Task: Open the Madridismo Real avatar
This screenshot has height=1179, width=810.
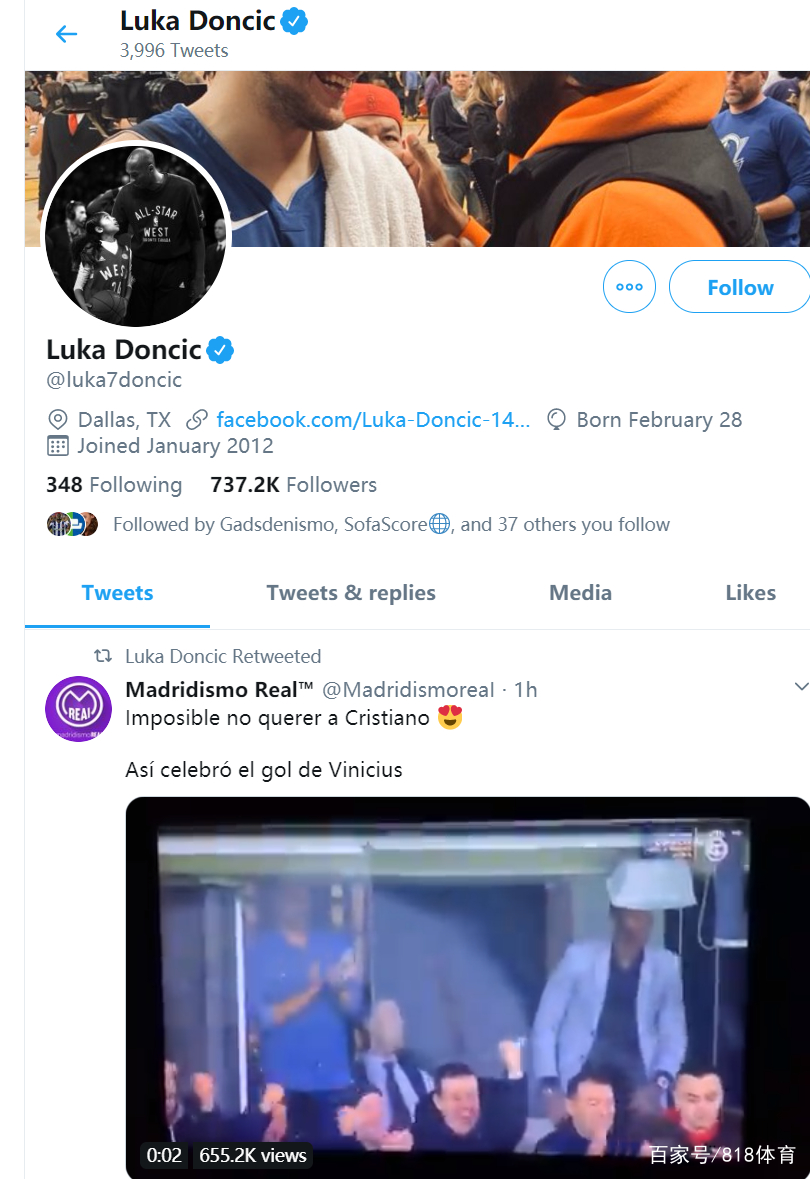Action: click(78, 708)
